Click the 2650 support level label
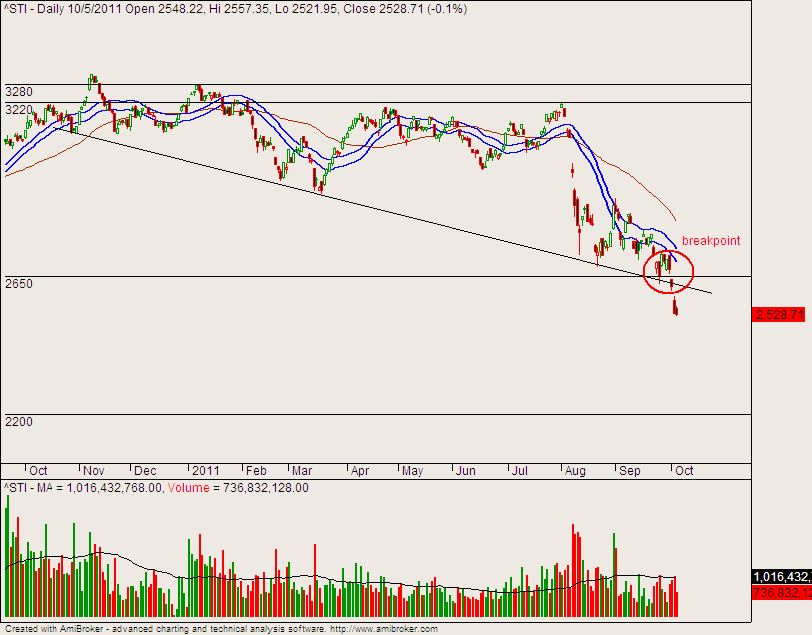 click(19, 284)
